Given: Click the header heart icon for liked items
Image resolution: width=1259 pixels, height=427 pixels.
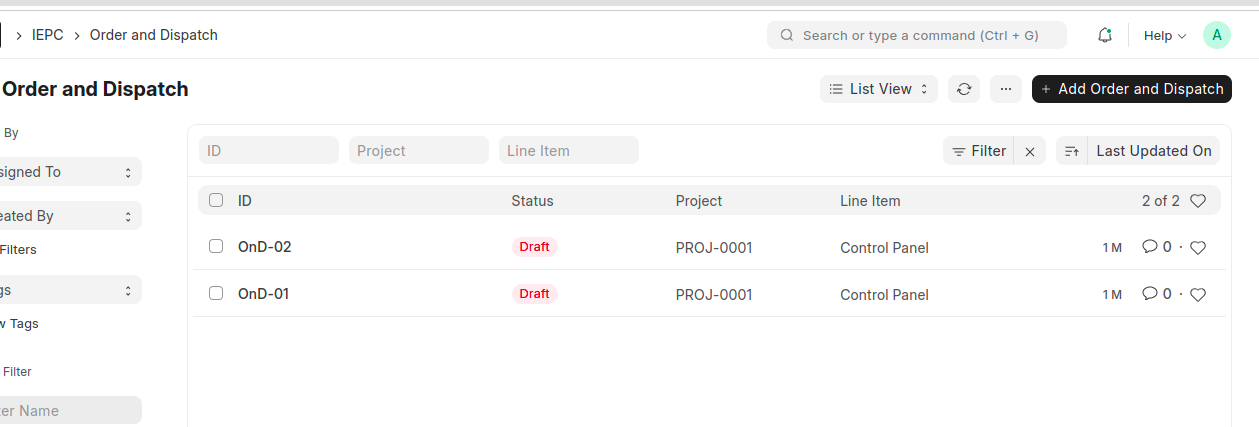Looking at the screenshot, I should 1198,201.
